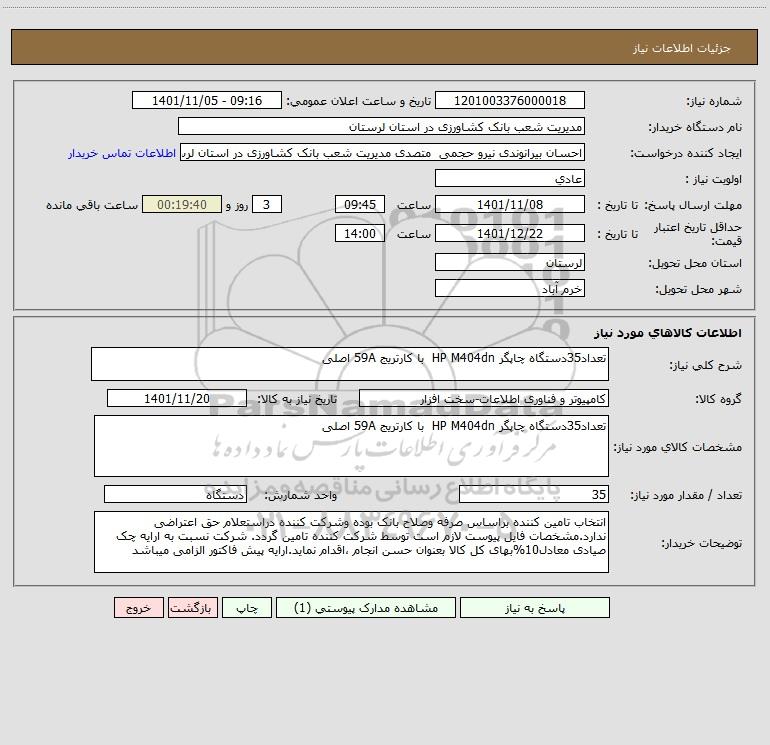Click the چاپ print button

click(247, 608)
